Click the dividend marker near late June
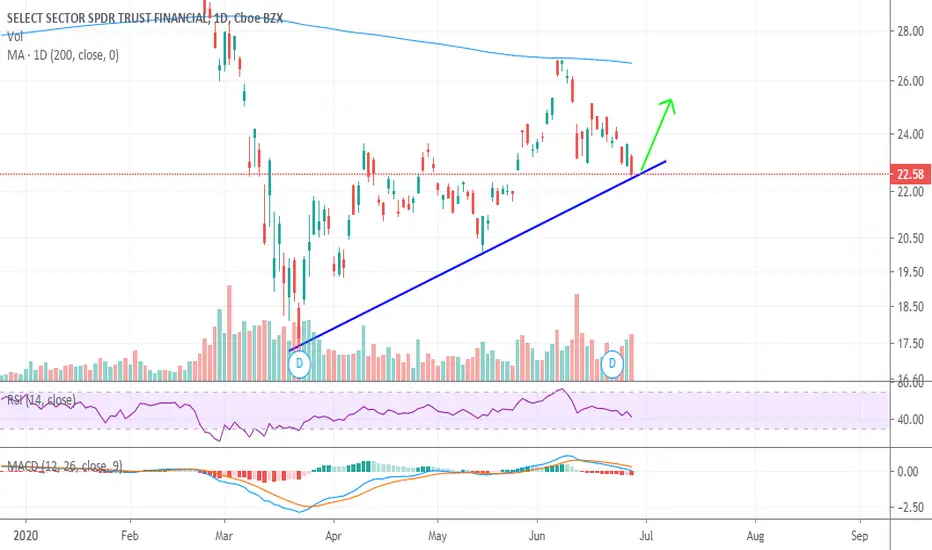The image size is (932, 550). 612,363
